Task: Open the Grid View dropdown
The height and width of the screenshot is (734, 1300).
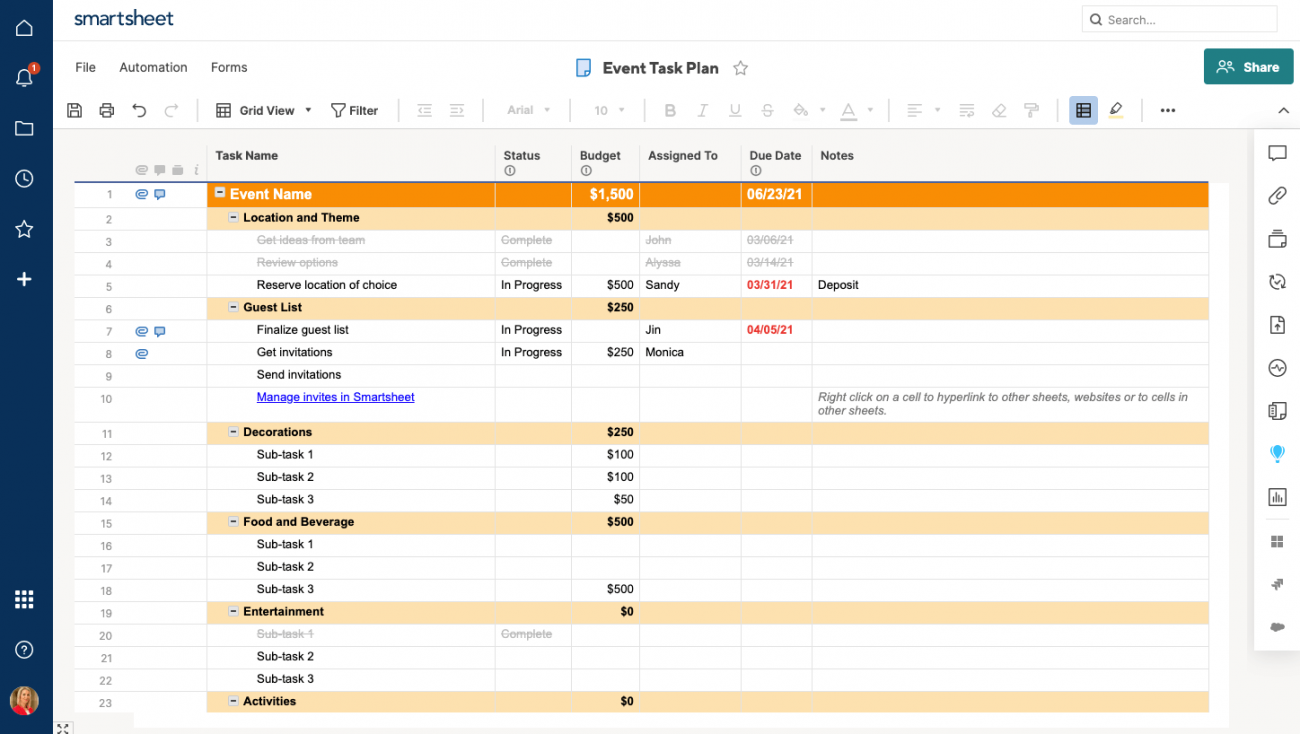Action: pyautogui.click(x=263, y=110)
